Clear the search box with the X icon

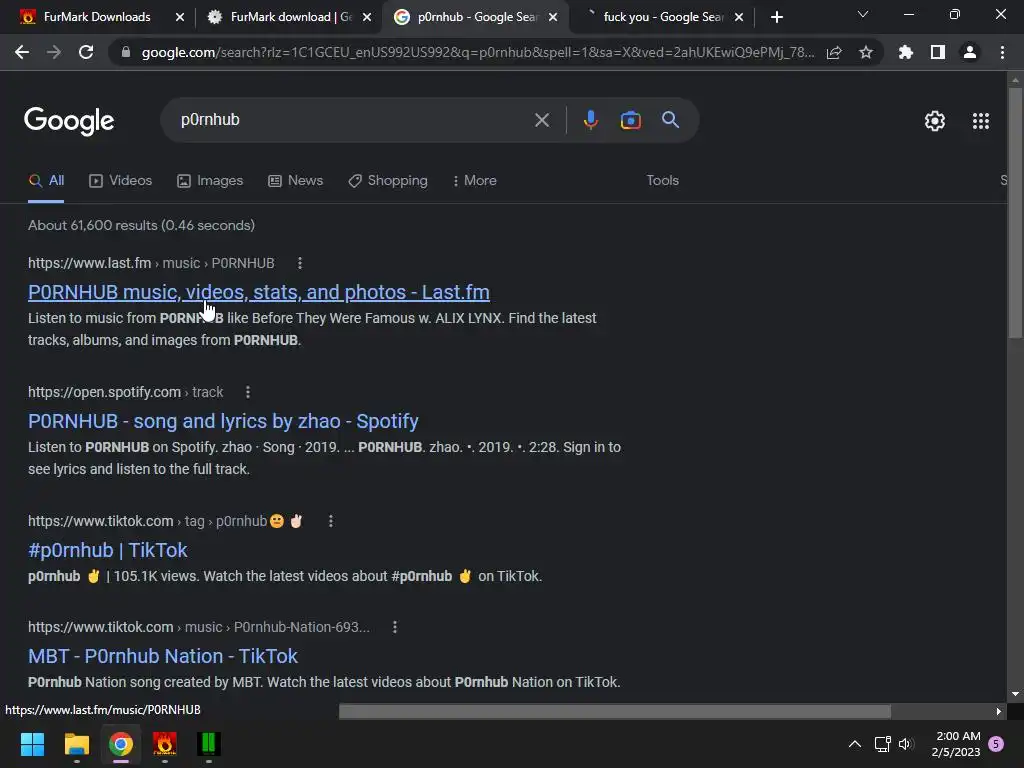pos(541,120)
